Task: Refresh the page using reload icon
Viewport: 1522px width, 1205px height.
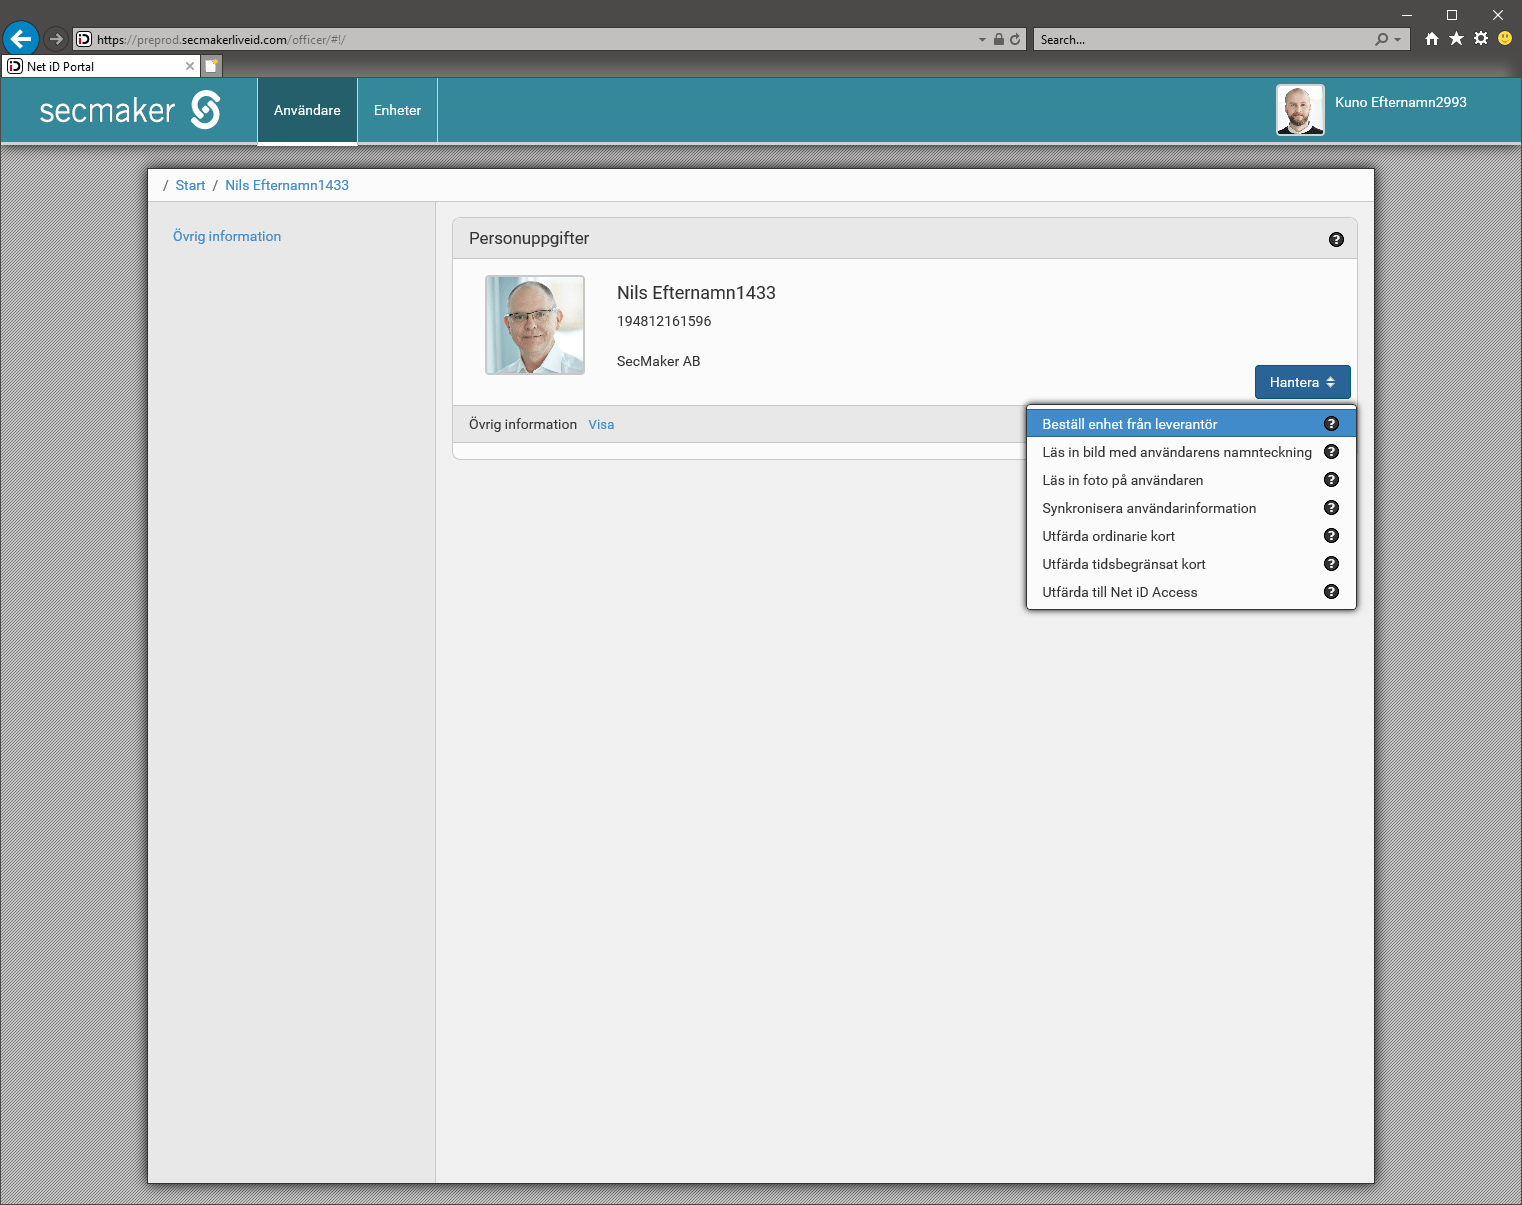Action: click(x=1015, y=40)
